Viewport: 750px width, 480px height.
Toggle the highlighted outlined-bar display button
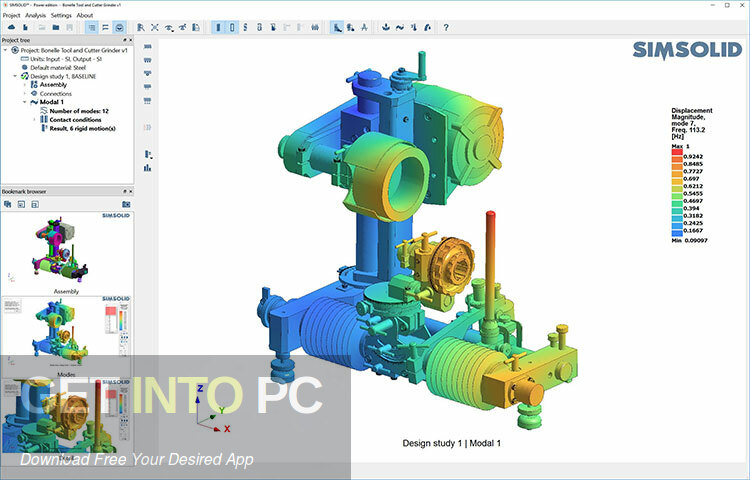coord(232,28)
